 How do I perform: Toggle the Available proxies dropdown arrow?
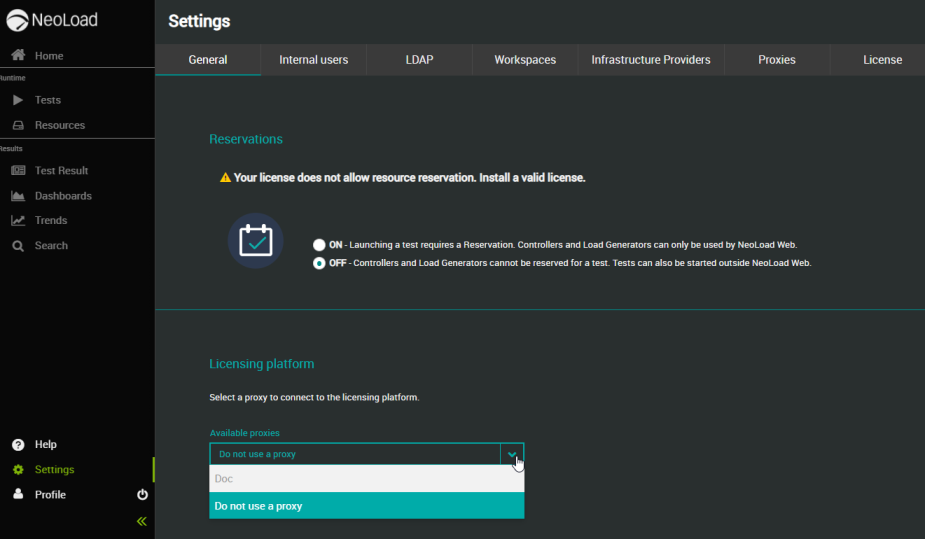pyautogui.click(x=512, y=454)
